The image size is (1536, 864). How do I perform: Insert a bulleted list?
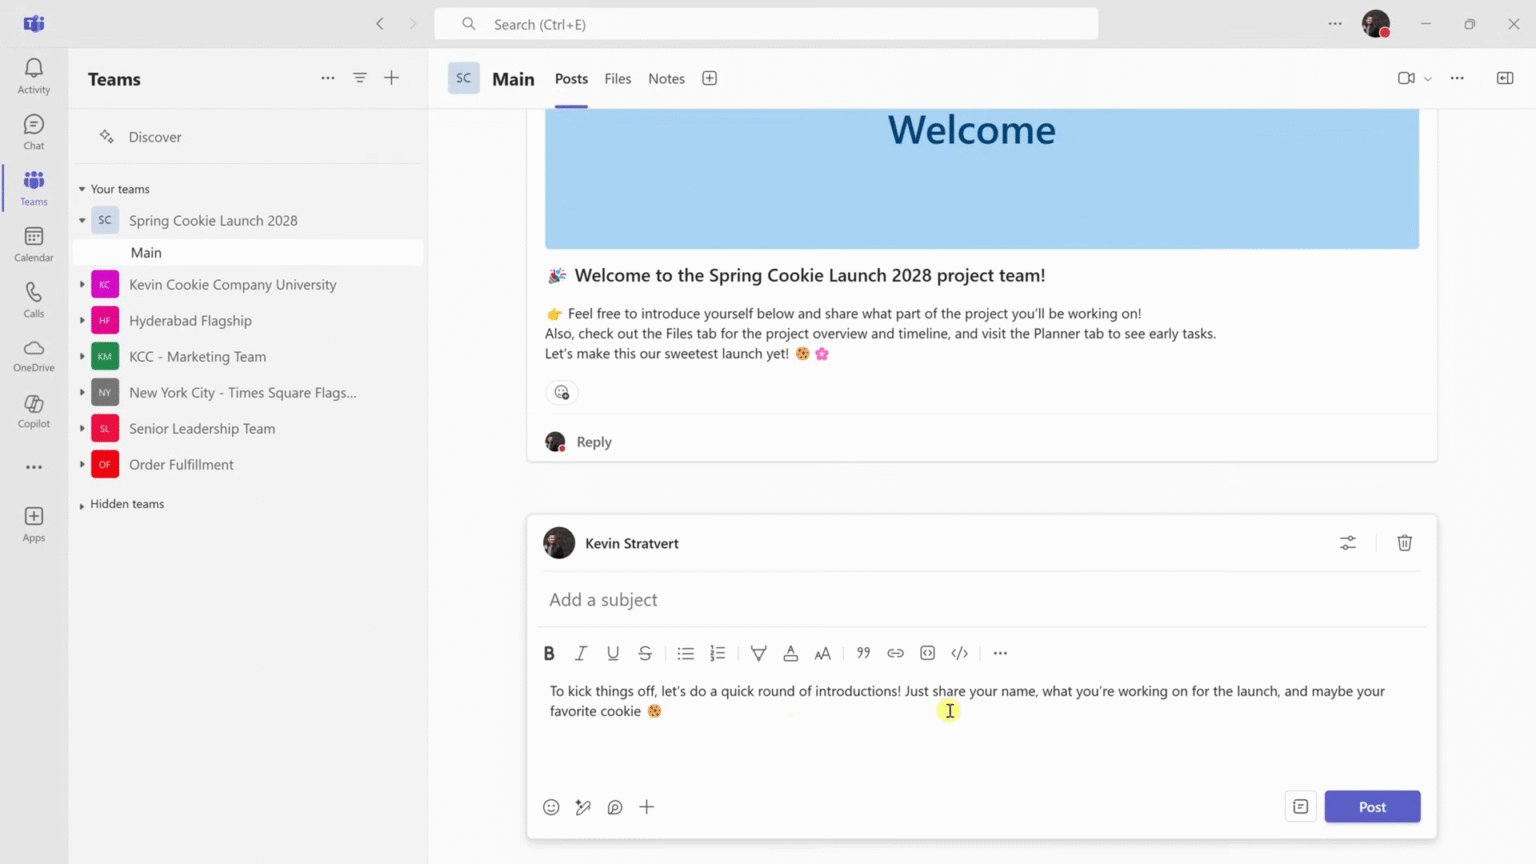tap(685, 653)
